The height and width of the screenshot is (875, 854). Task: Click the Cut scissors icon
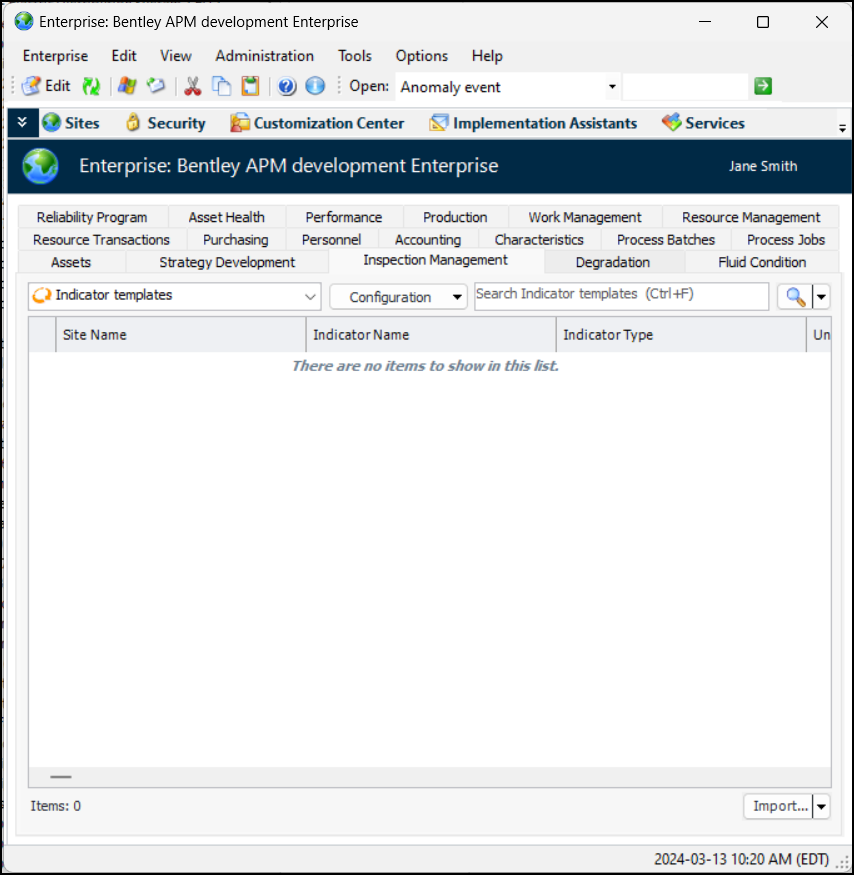tap(192, 86)
